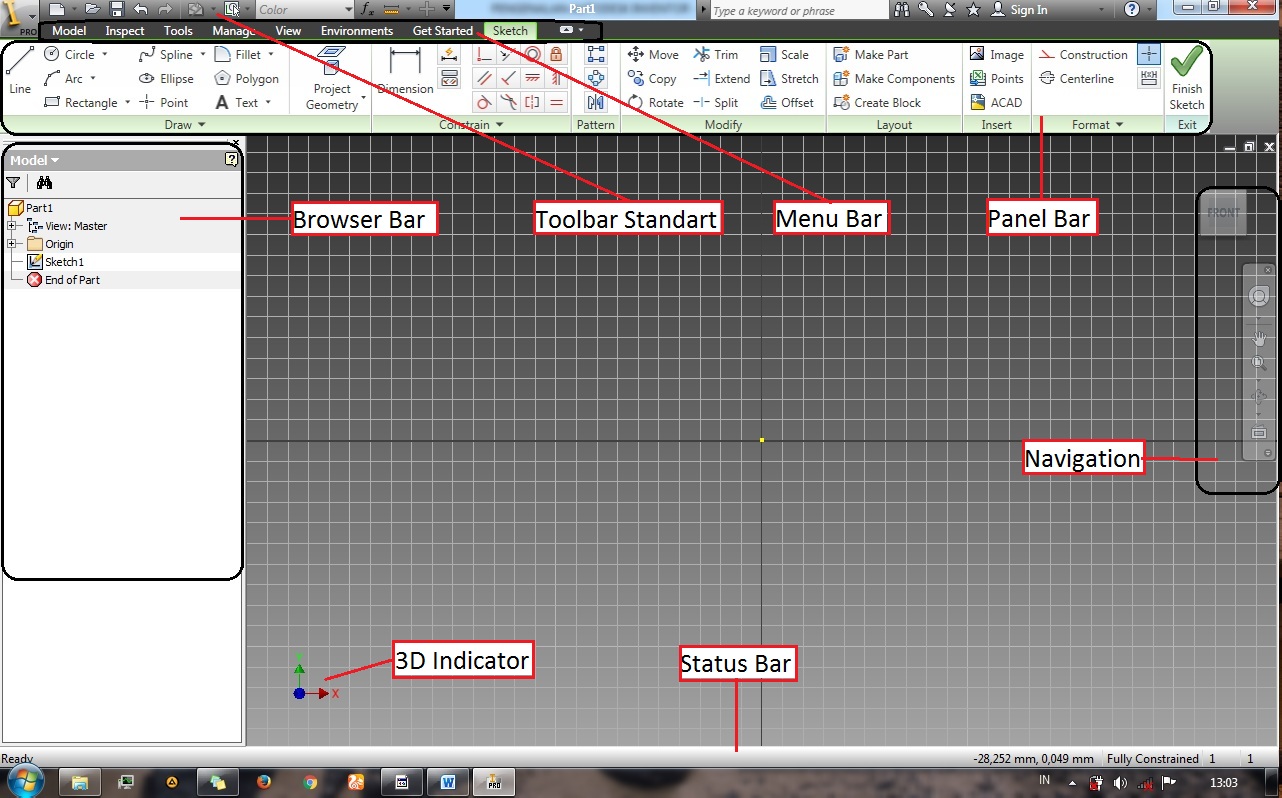Switch to the Sketch ribbon tab
1282x798 pixels.
point(509,30)
